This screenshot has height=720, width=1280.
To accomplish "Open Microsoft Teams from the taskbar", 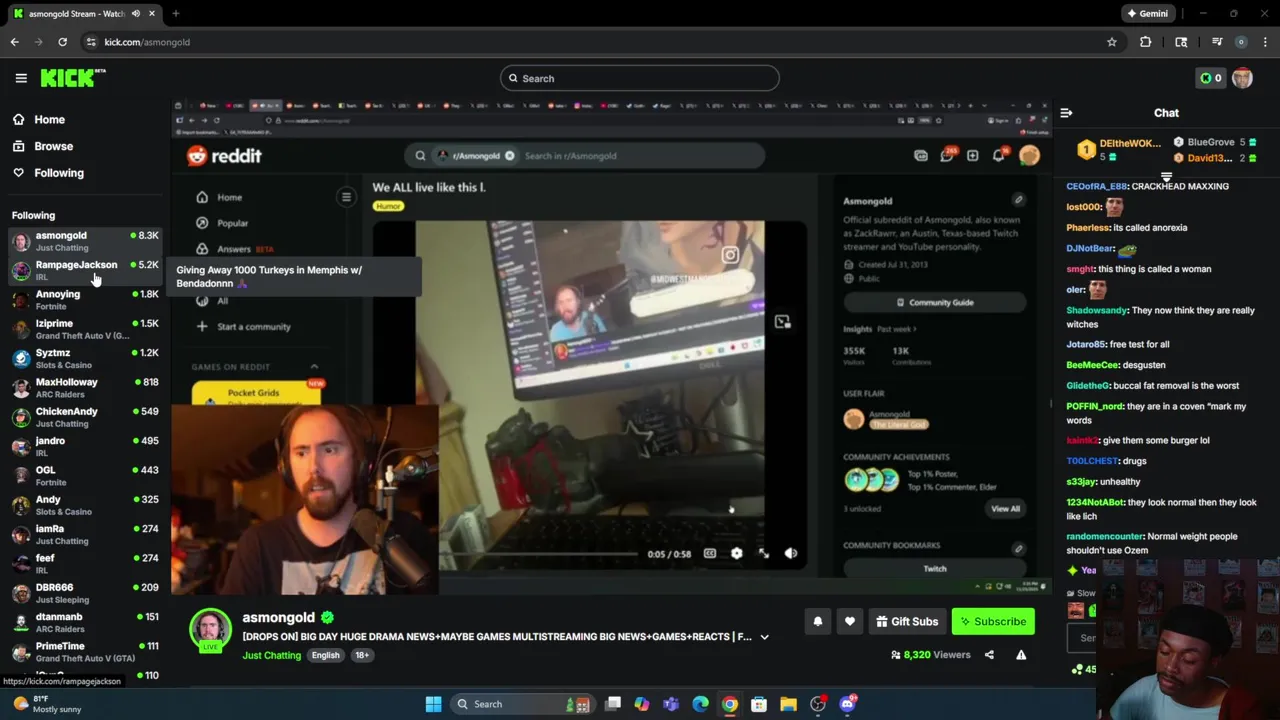I will [x=671, y=704].
